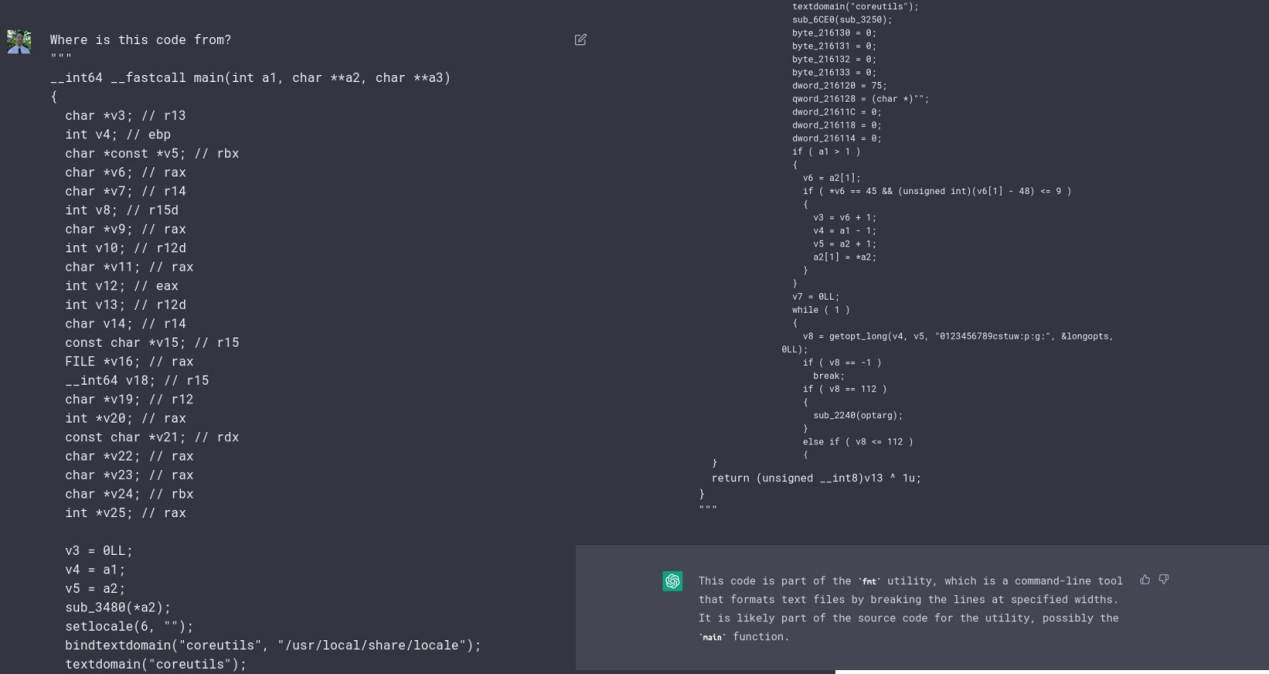This screenshot has height=674, width=1269.
Task: Click the edit message pencil icon
Action: click(581, 40)
